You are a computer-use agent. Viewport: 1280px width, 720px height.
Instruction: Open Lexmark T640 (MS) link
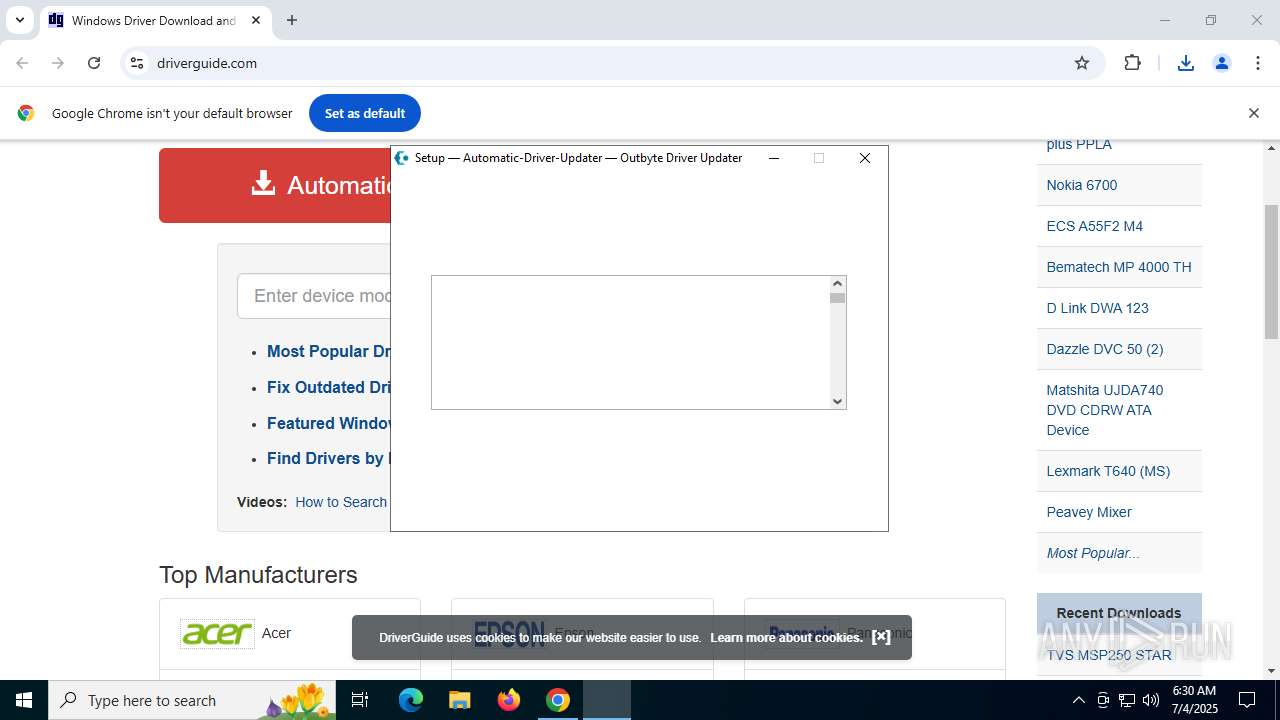[x=1108, y=471]
